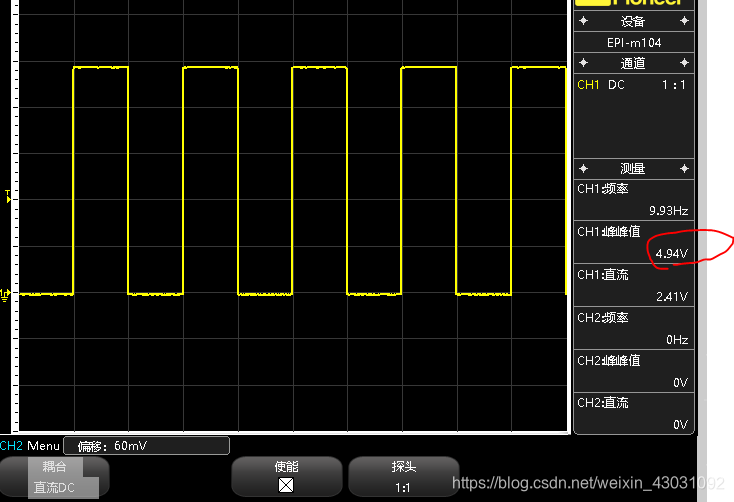Click the CH1 ground reference marker
This screenshot has width=734, height=502.
(5, 295)
